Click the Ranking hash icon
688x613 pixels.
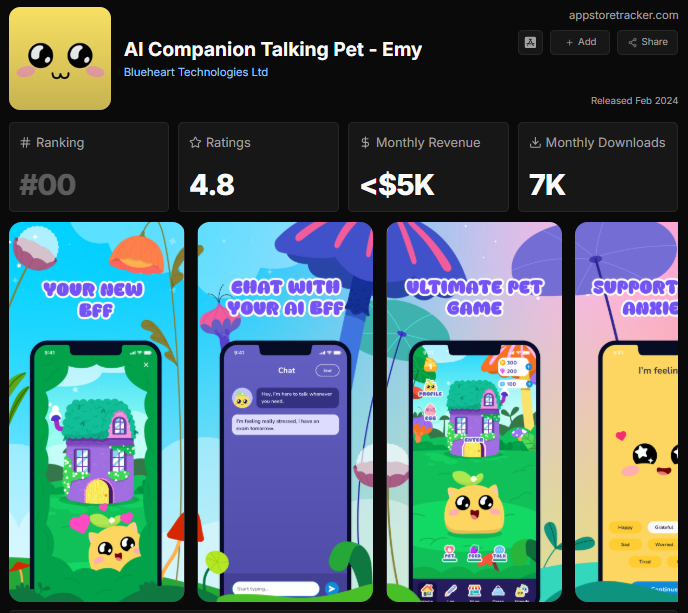25,142
